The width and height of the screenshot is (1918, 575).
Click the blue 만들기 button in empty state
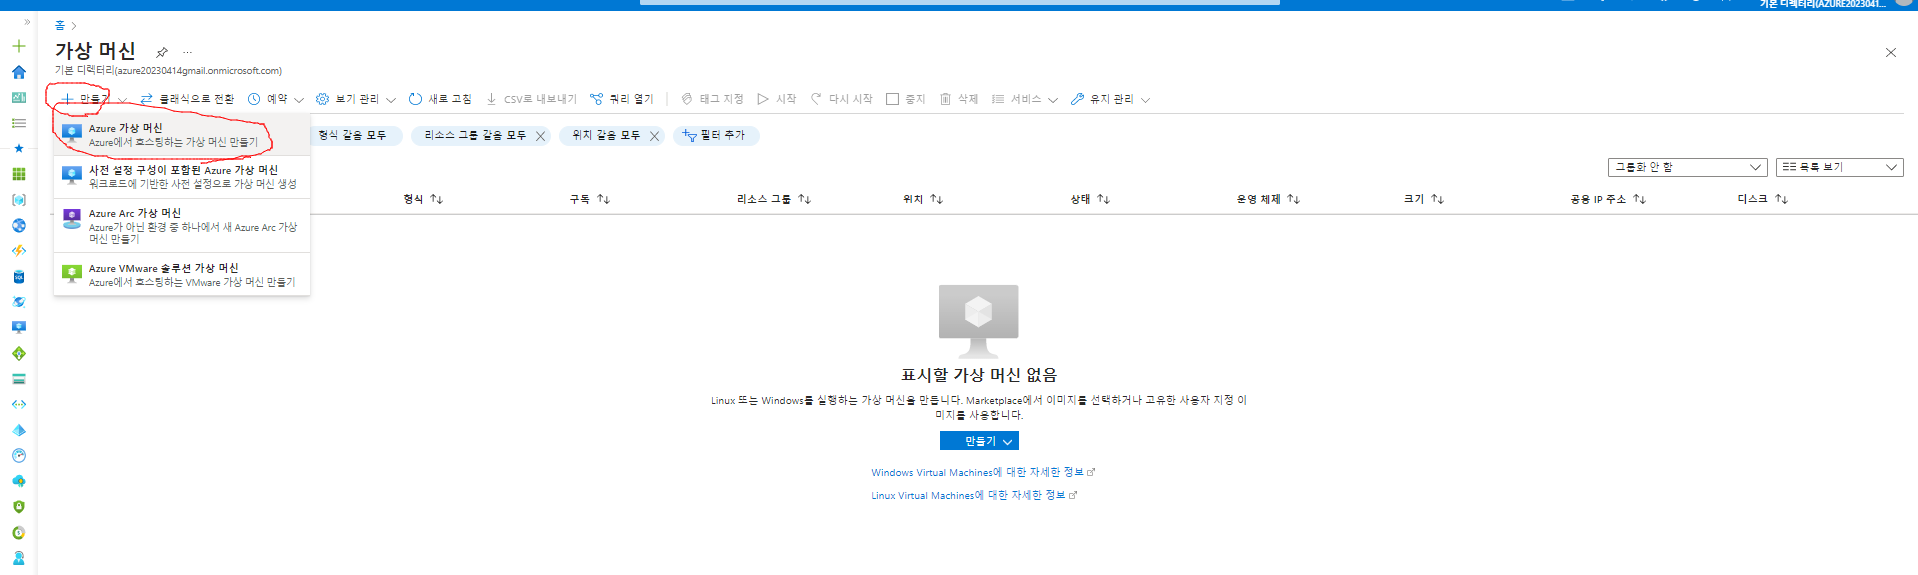pyautogui.click(x=979, y=441)
